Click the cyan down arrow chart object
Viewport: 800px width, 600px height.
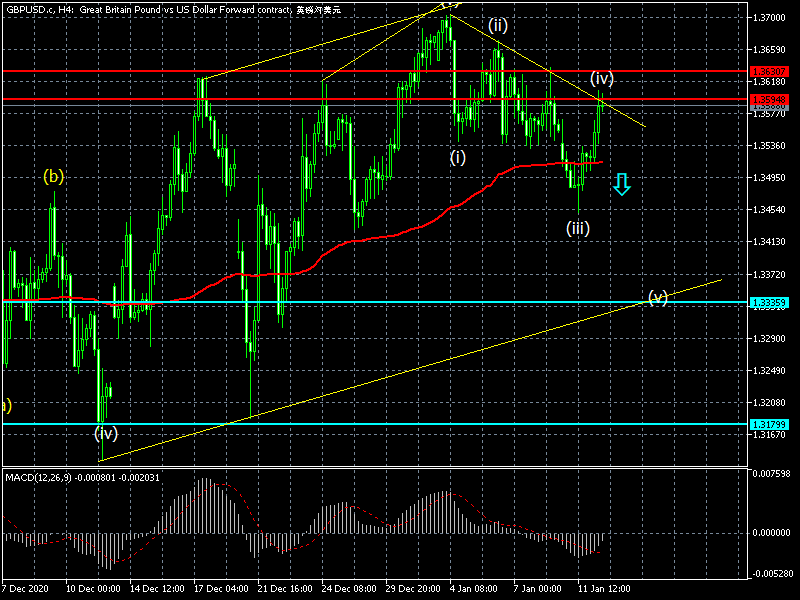pos(621,184)
